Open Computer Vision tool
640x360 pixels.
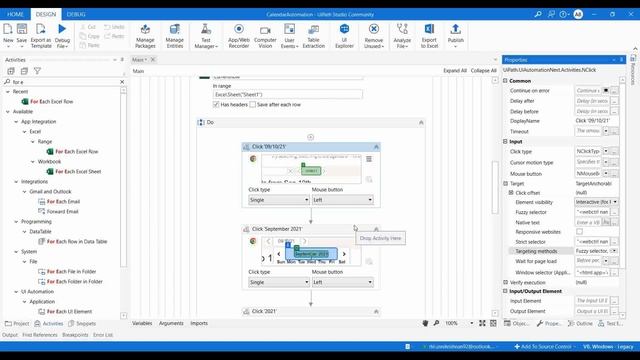(265, 36)
